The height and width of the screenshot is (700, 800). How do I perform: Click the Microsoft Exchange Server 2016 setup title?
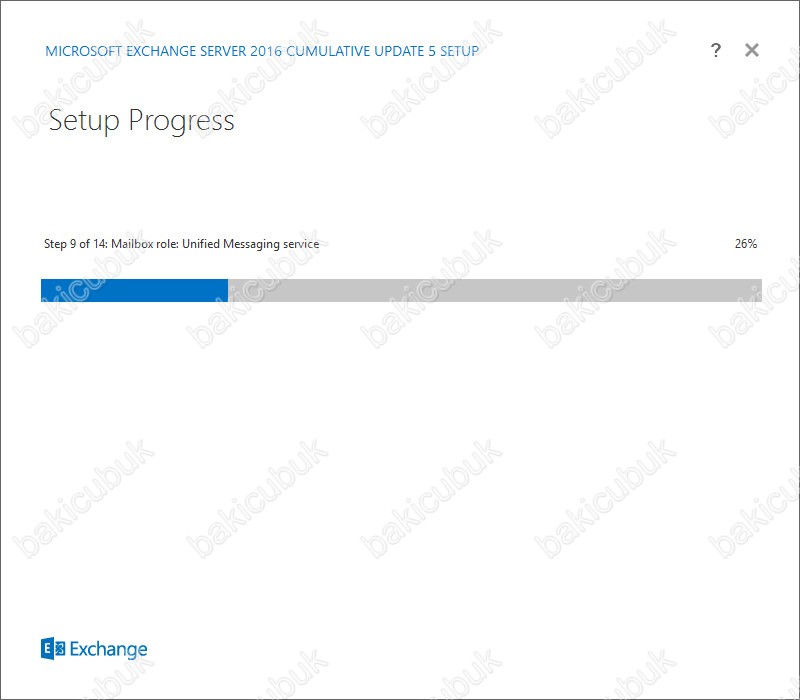262,51
